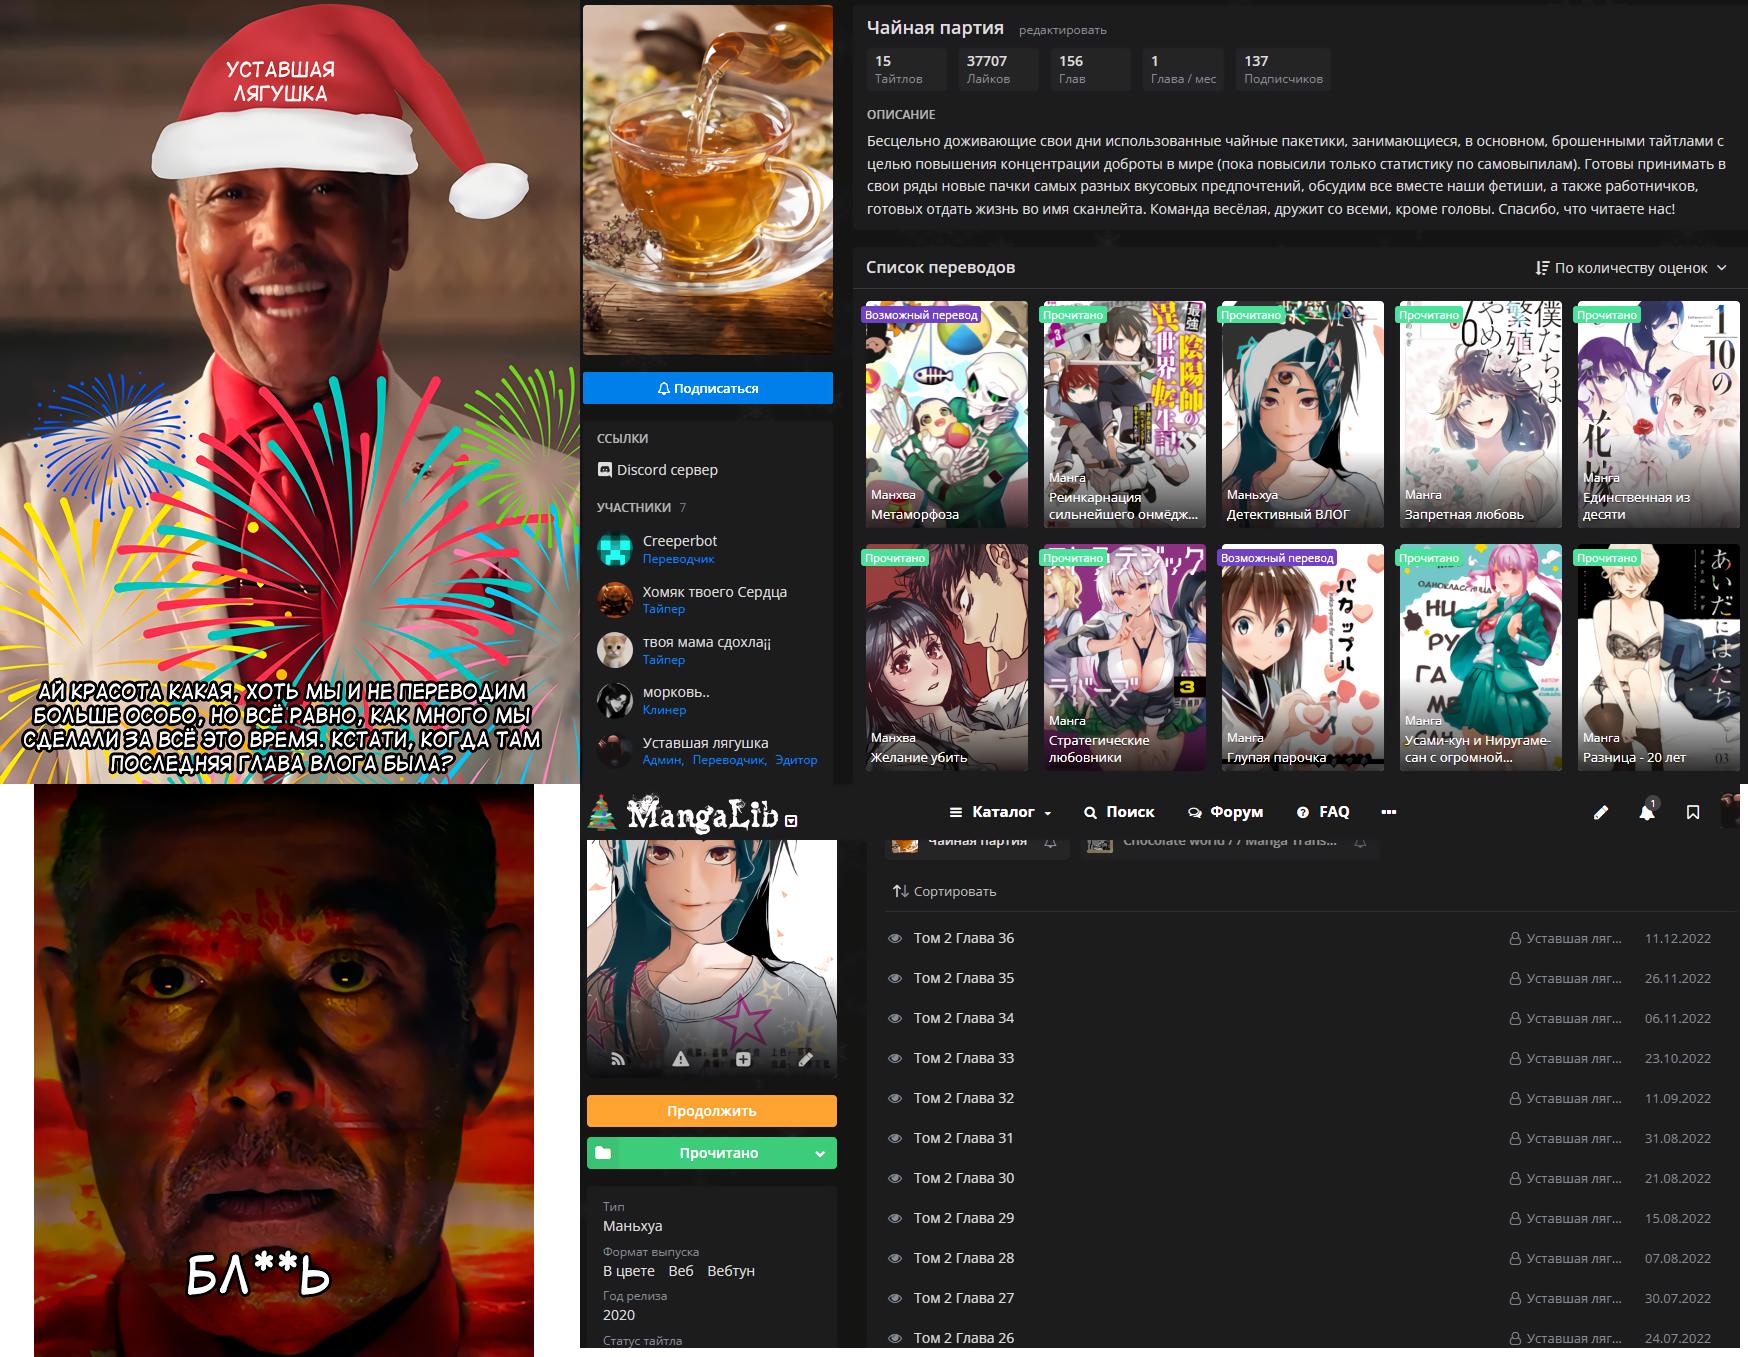Click морковь.. member avatar
Image resolution: width=1748 pixels, height=1357 pixels.
[x=615, y=700]
